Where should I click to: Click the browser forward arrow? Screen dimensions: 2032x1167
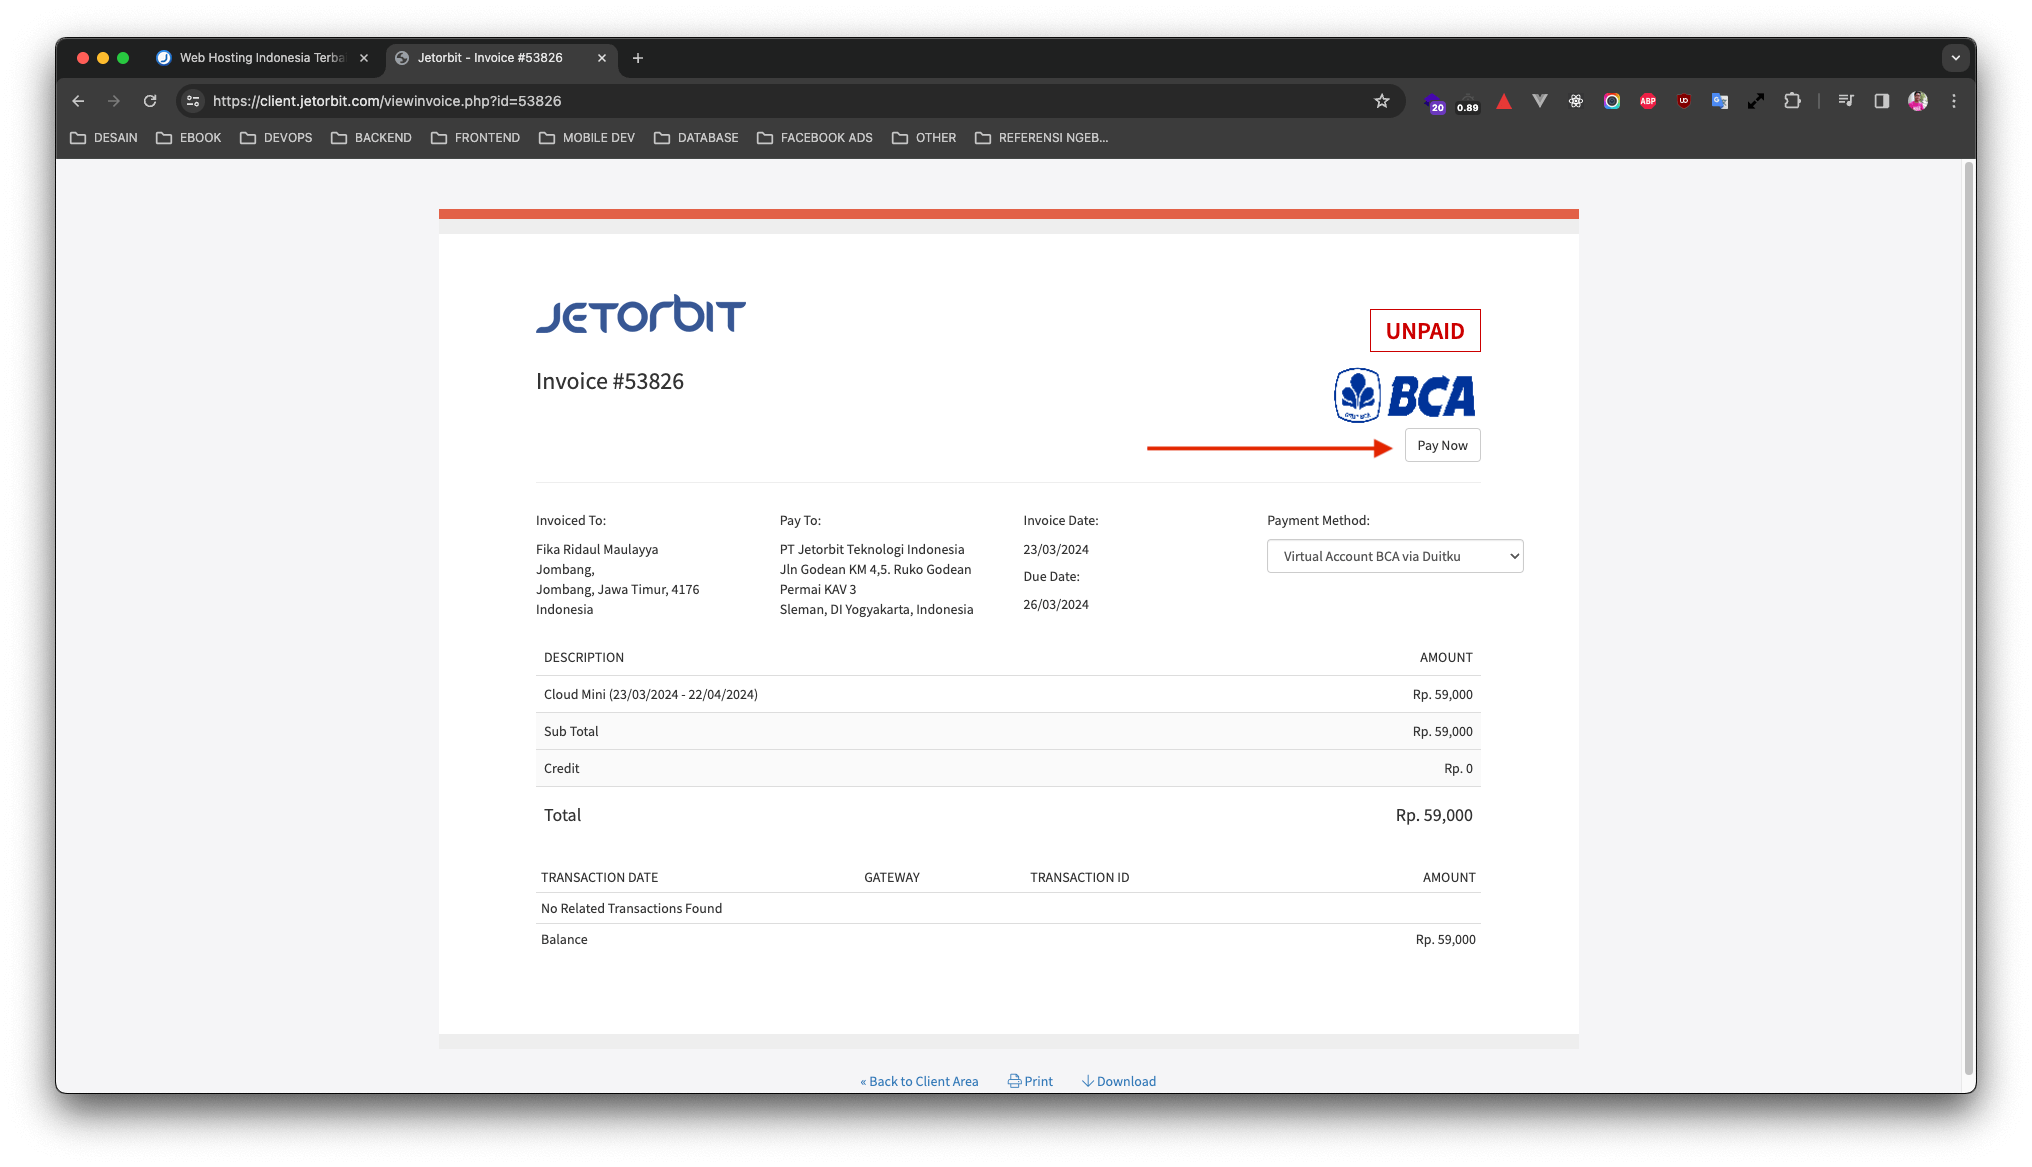(x=114, y=101)
